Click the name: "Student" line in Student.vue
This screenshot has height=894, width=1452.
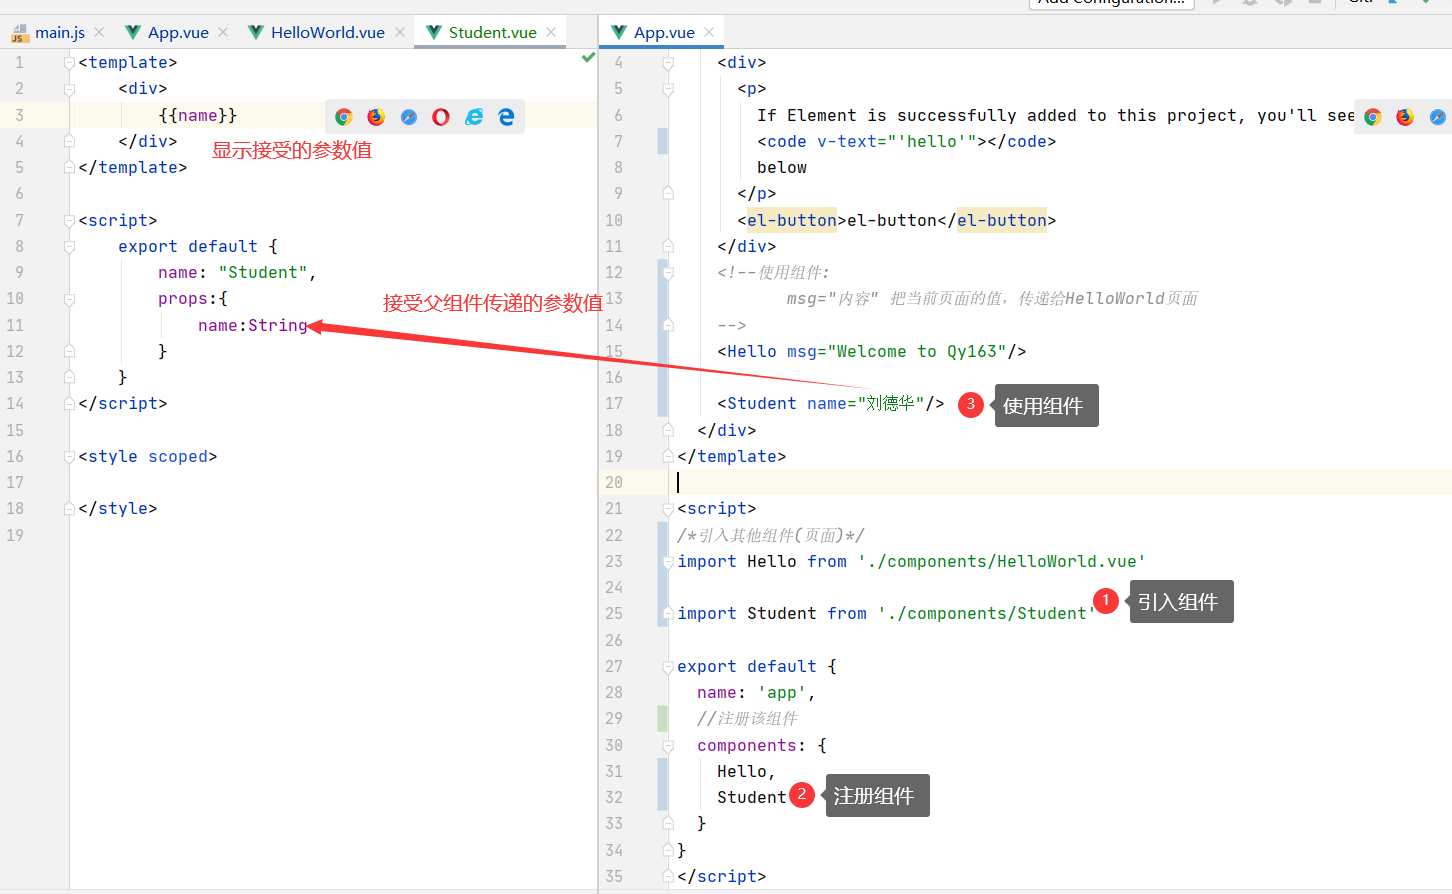click(x=237, y=272)
